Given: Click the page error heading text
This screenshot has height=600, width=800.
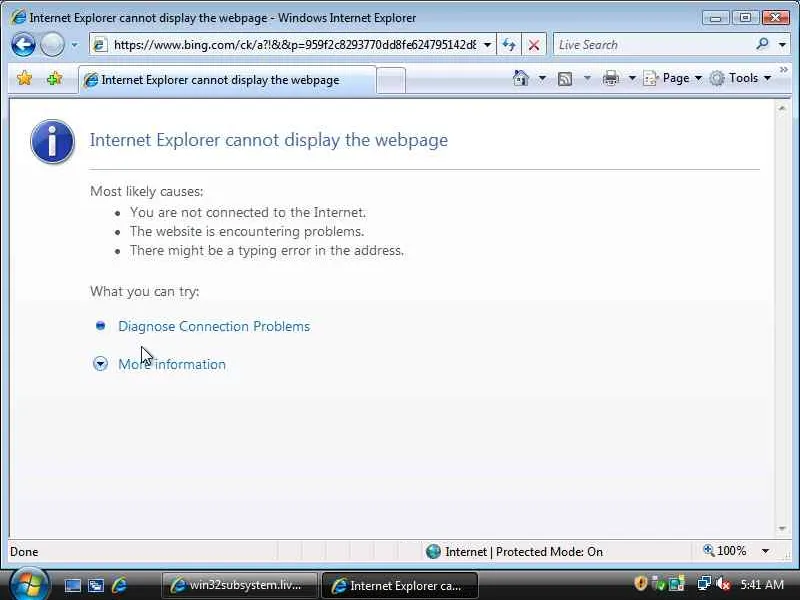Looking at the screenshot, I should (x=268, y=140).
